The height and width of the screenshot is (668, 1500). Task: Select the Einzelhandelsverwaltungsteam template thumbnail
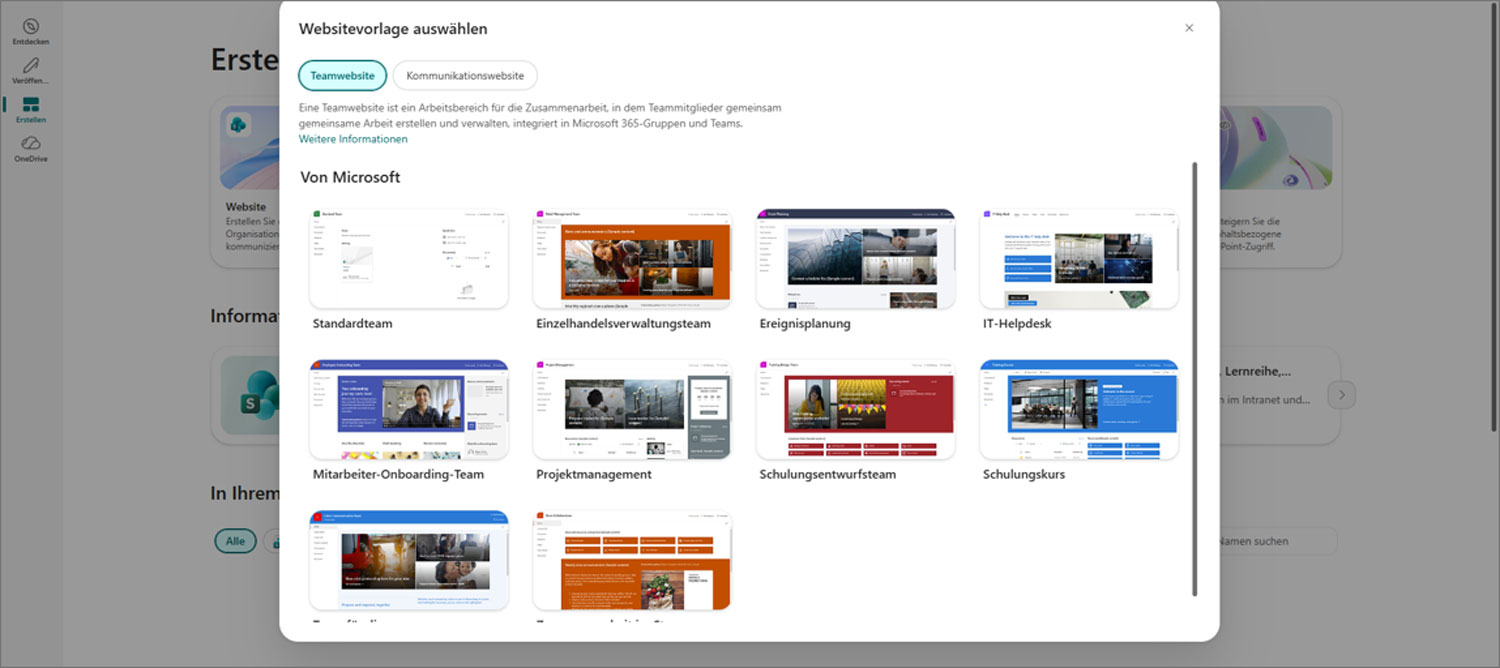pos(632,258)
